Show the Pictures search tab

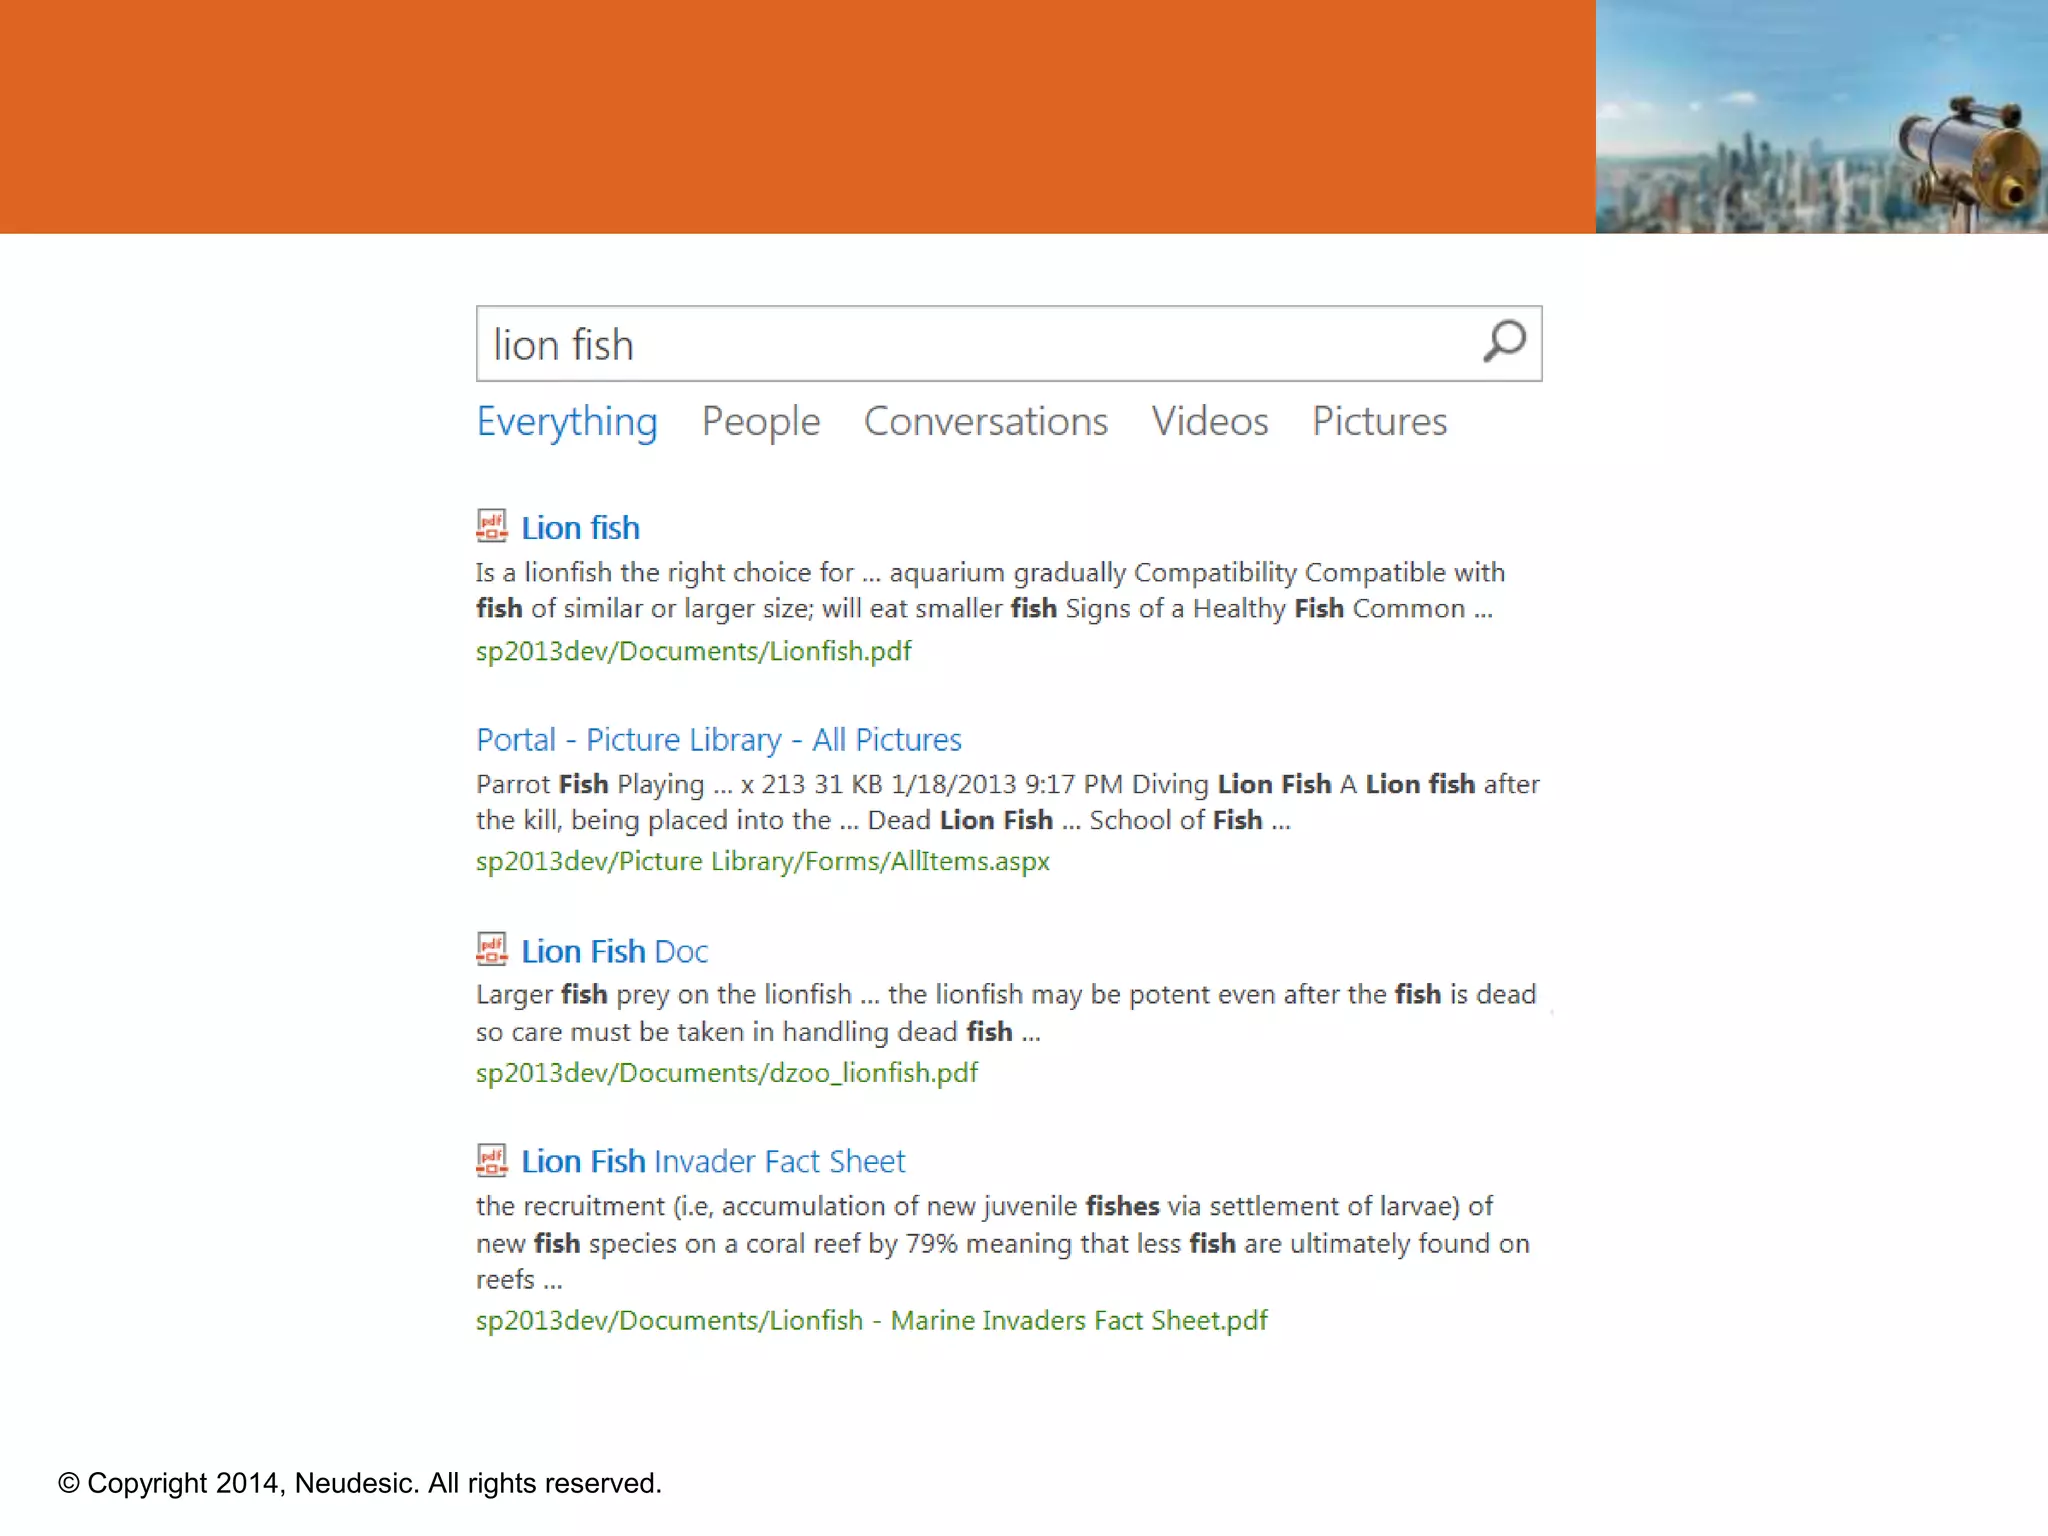pyautogui.click(x=1379, y=422)
